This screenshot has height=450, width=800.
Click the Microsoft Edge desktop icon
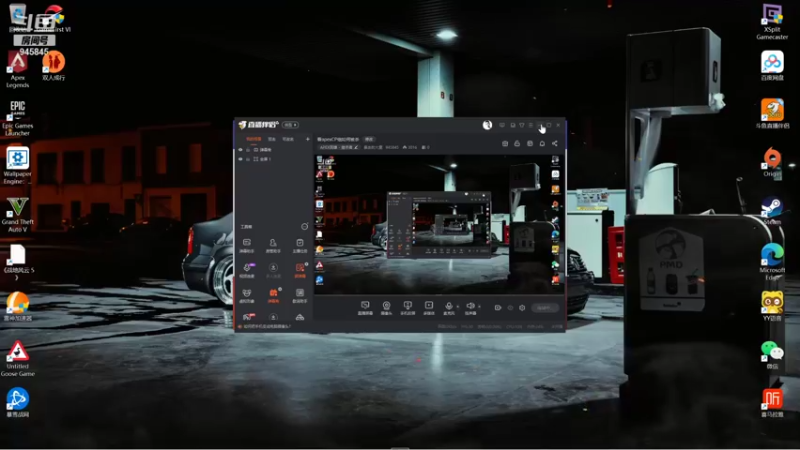pyautogui.click(x=772, y=262)
